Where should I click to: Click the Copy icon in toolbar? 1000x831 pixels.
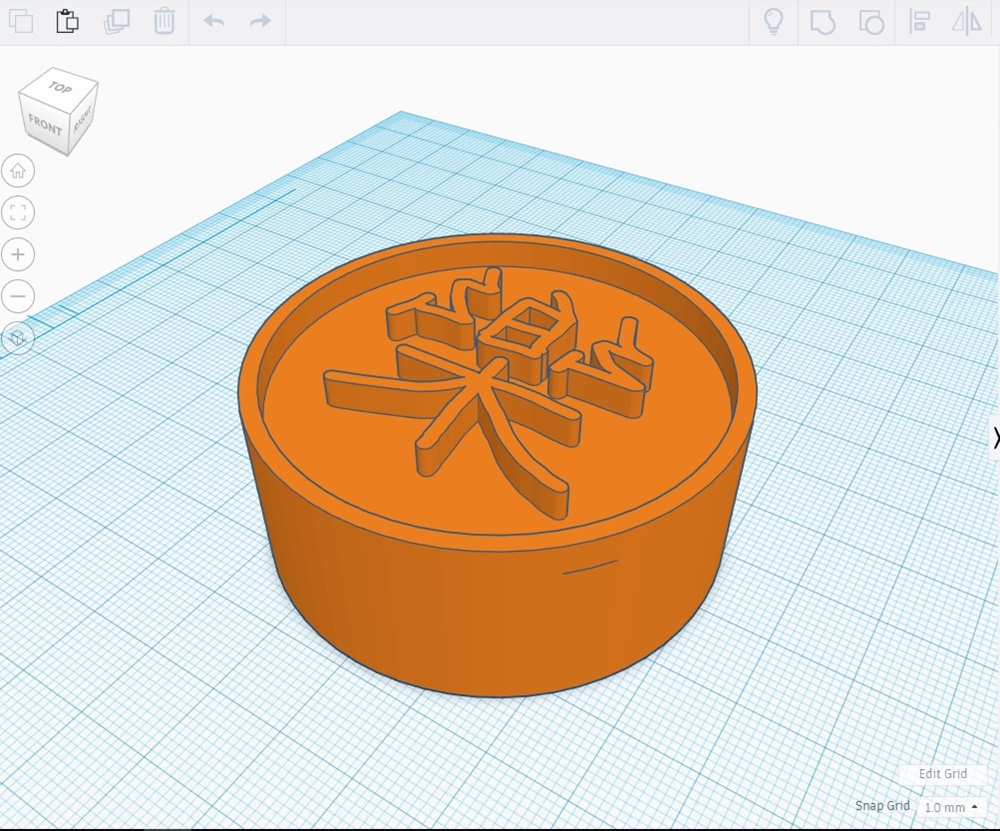click(x=20, y=21)
